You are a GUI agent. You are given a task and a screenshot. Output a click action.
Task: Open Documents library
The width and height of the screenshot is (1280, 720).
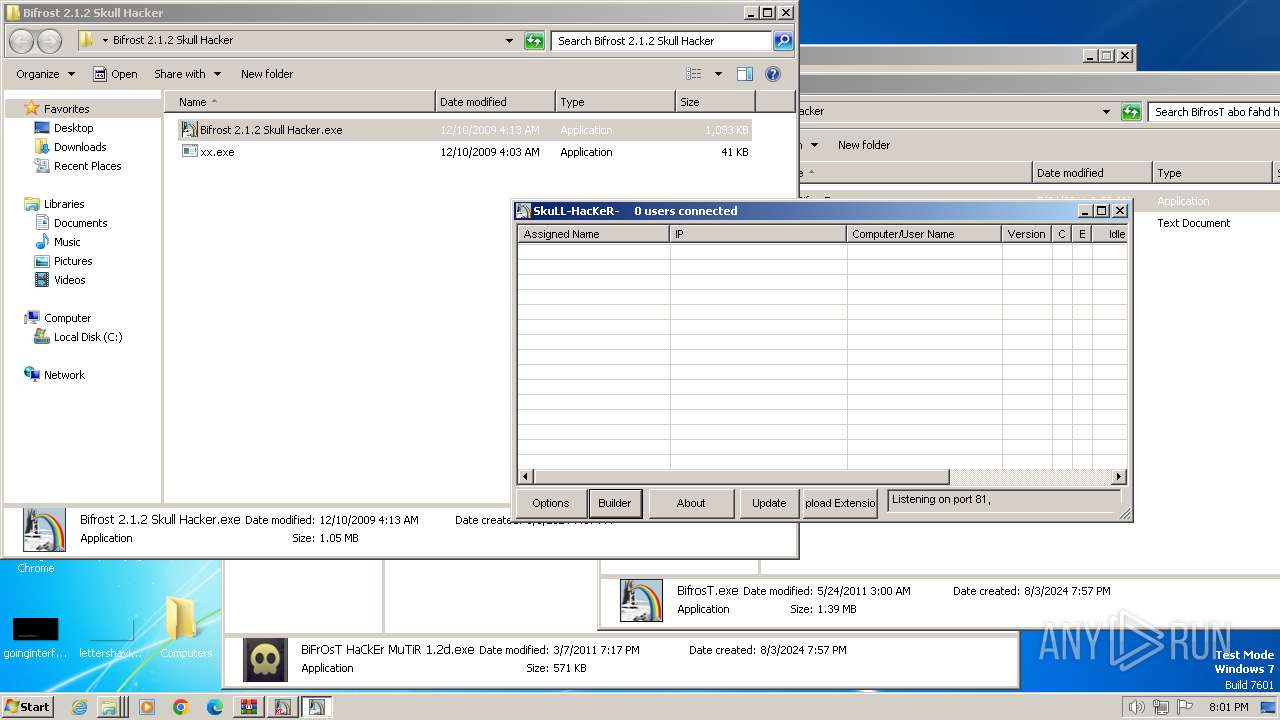(x=80, y=223)
